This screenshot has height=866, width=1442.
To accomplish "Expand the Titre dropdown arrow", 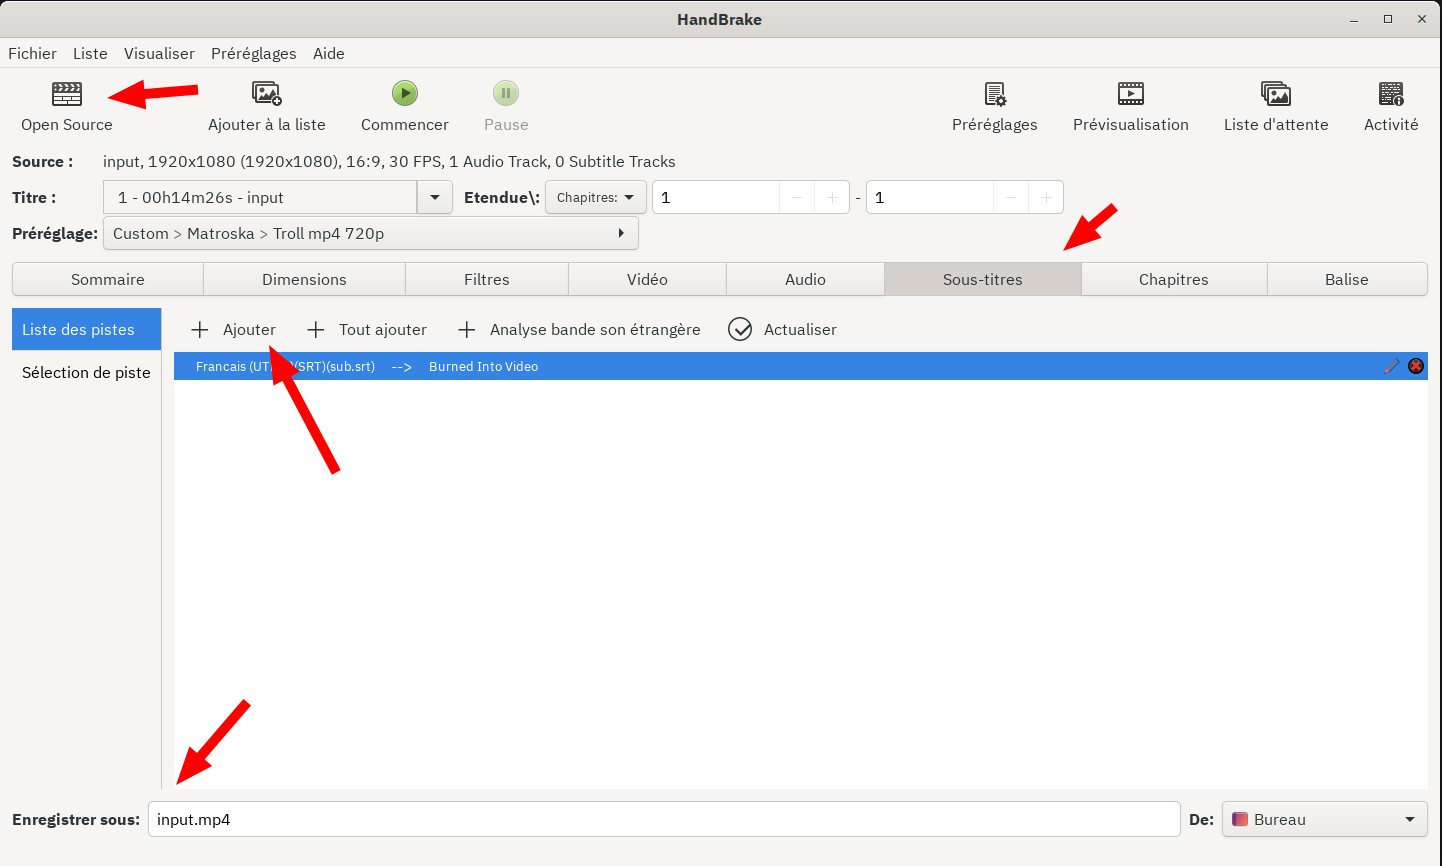I will [x=435, y=198].
